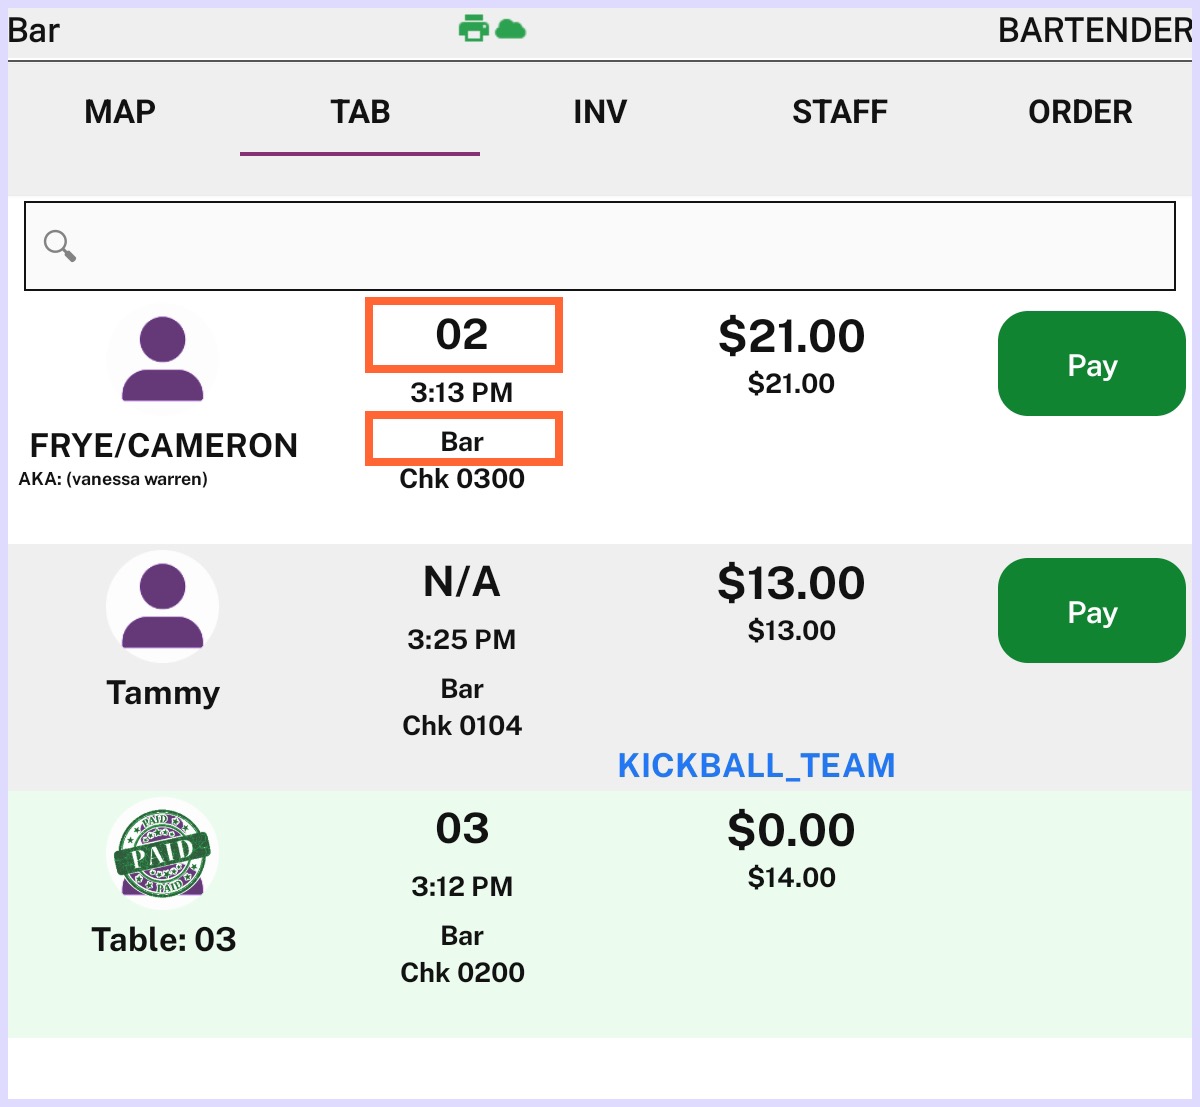
Task: Click the magnifying glass search icon
Action: [60, 246]
